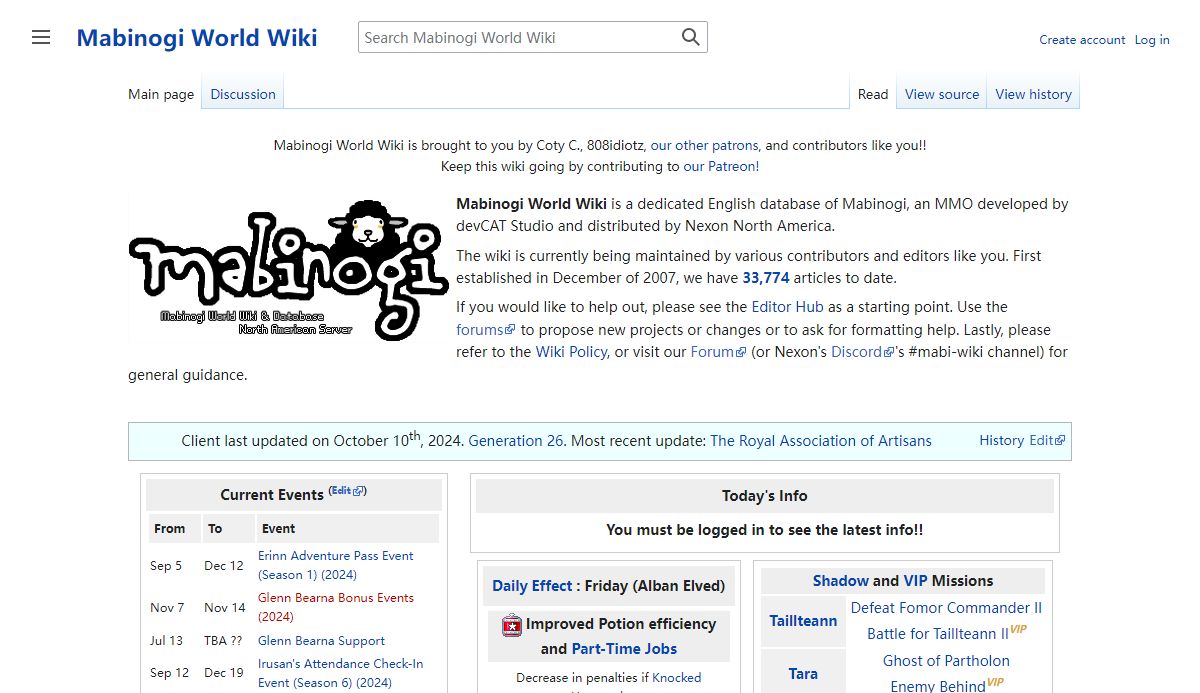Open Defeat Fomor Commander II mission

point(946,608)
